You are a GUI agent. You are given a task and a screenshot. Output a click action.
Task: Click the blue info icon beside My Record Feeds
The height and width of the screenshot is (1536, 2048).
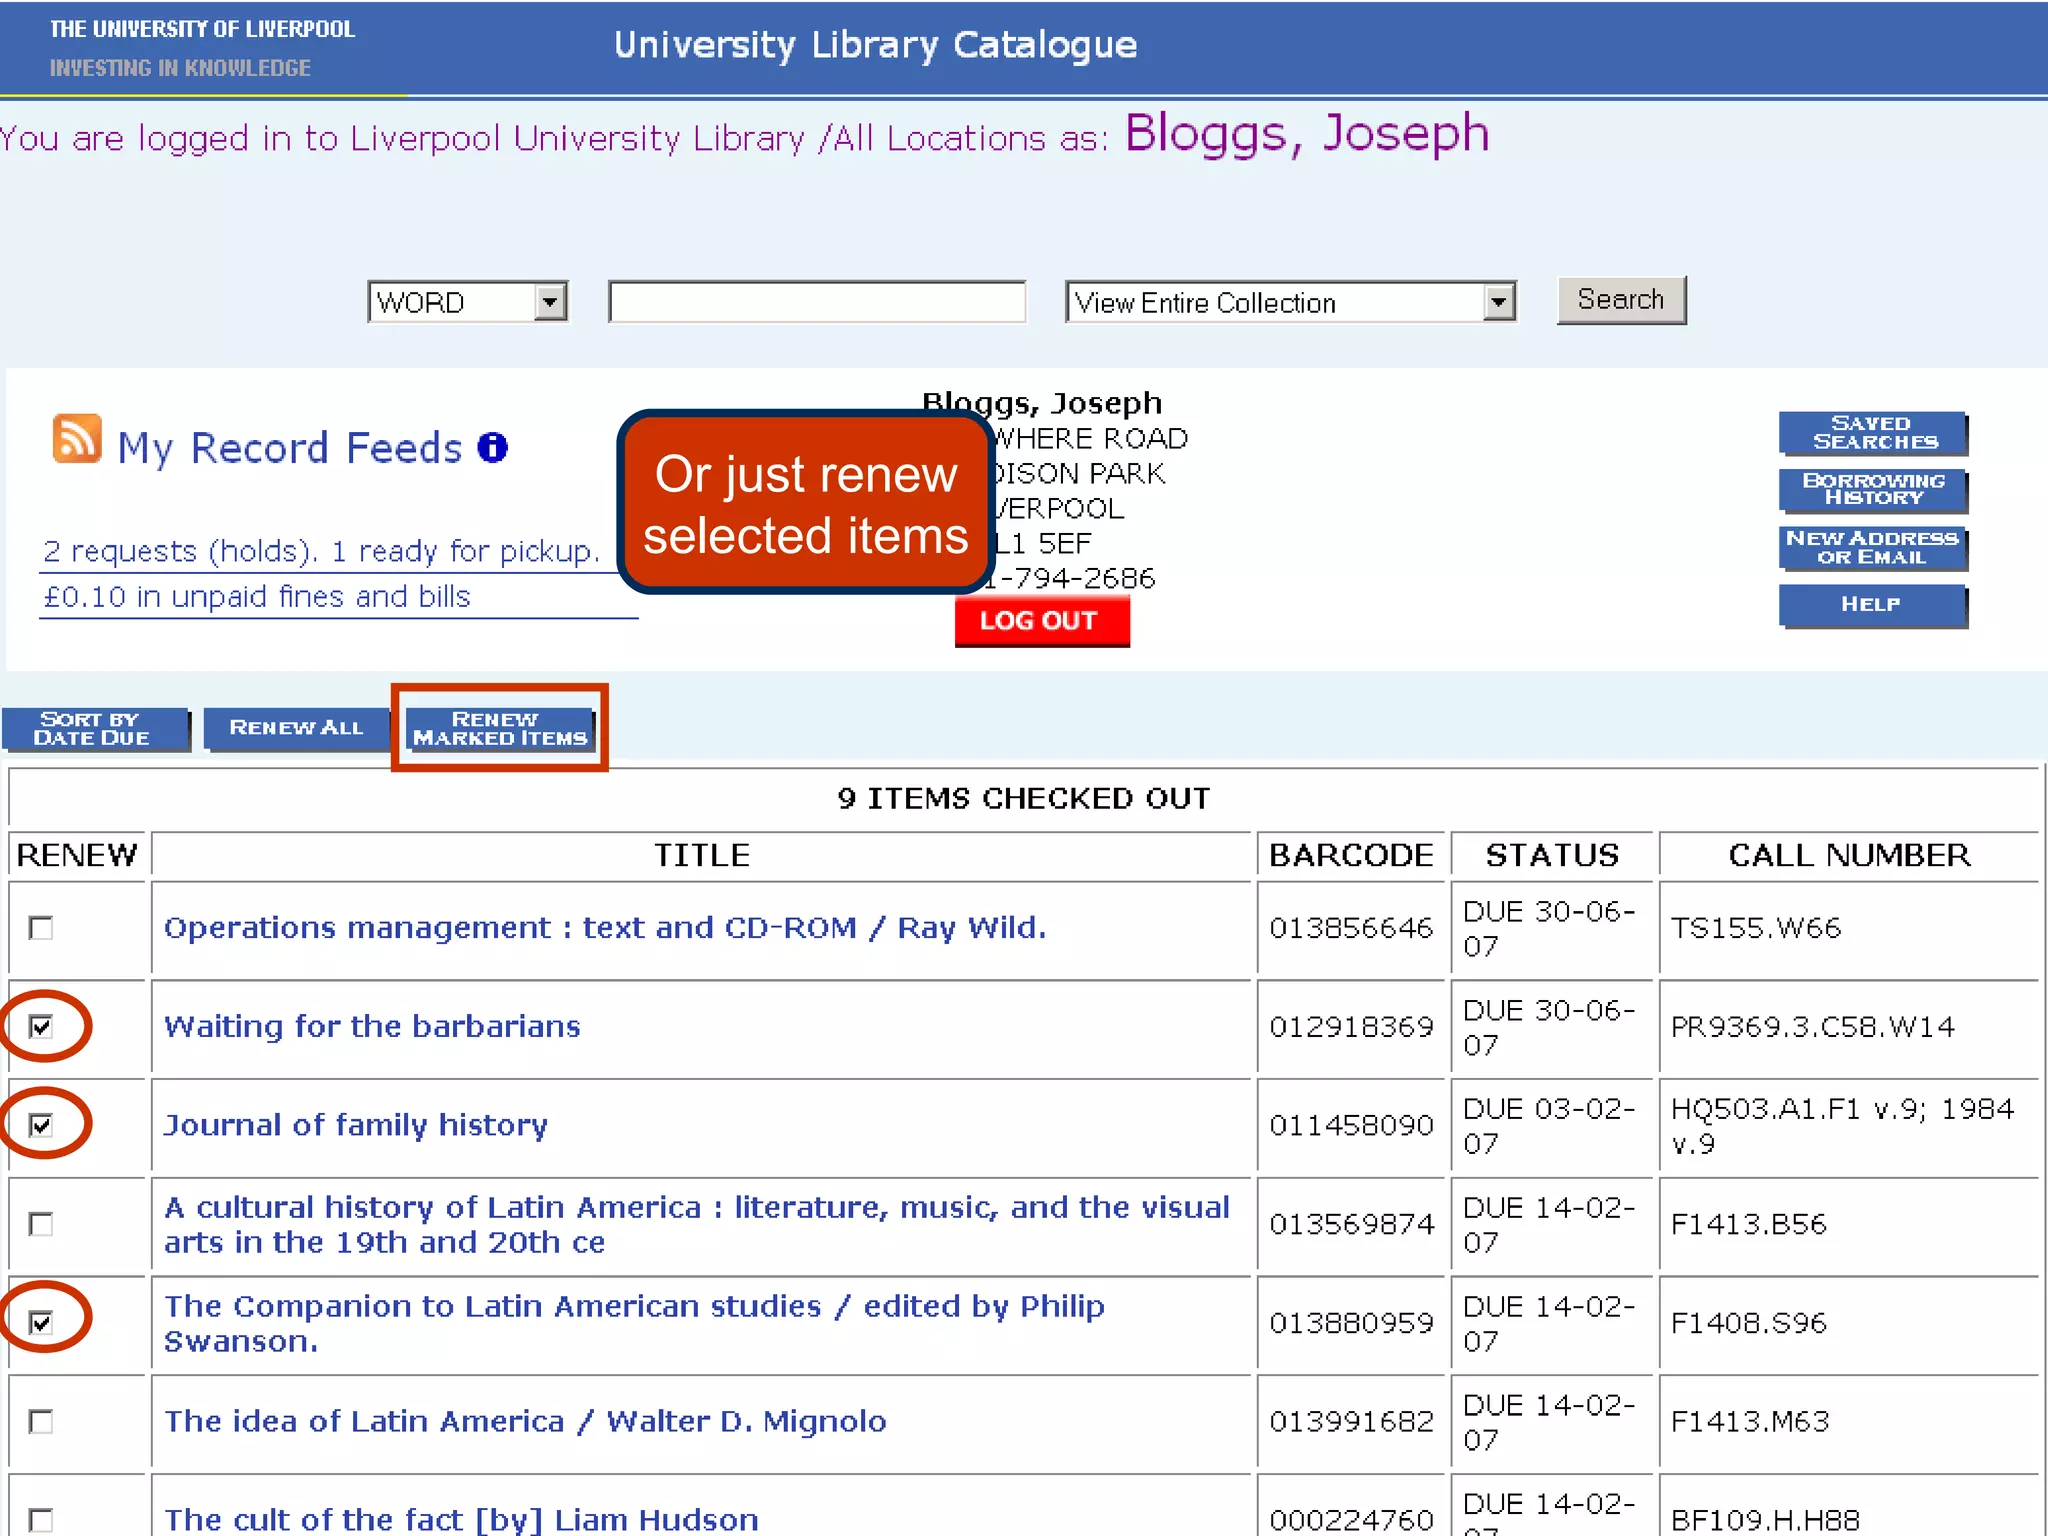coord(492,447)
